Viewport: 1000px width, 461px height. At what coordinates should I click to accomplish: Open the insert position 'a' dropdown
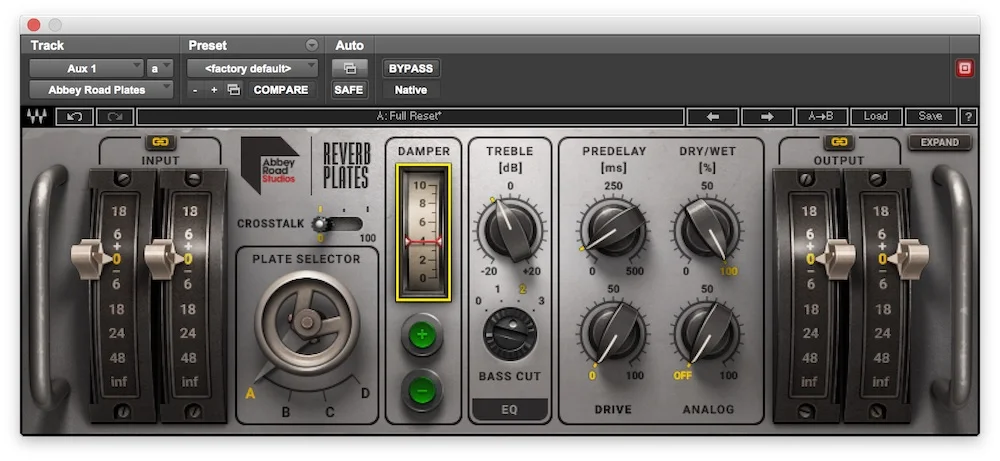click(x=159, y=68)
